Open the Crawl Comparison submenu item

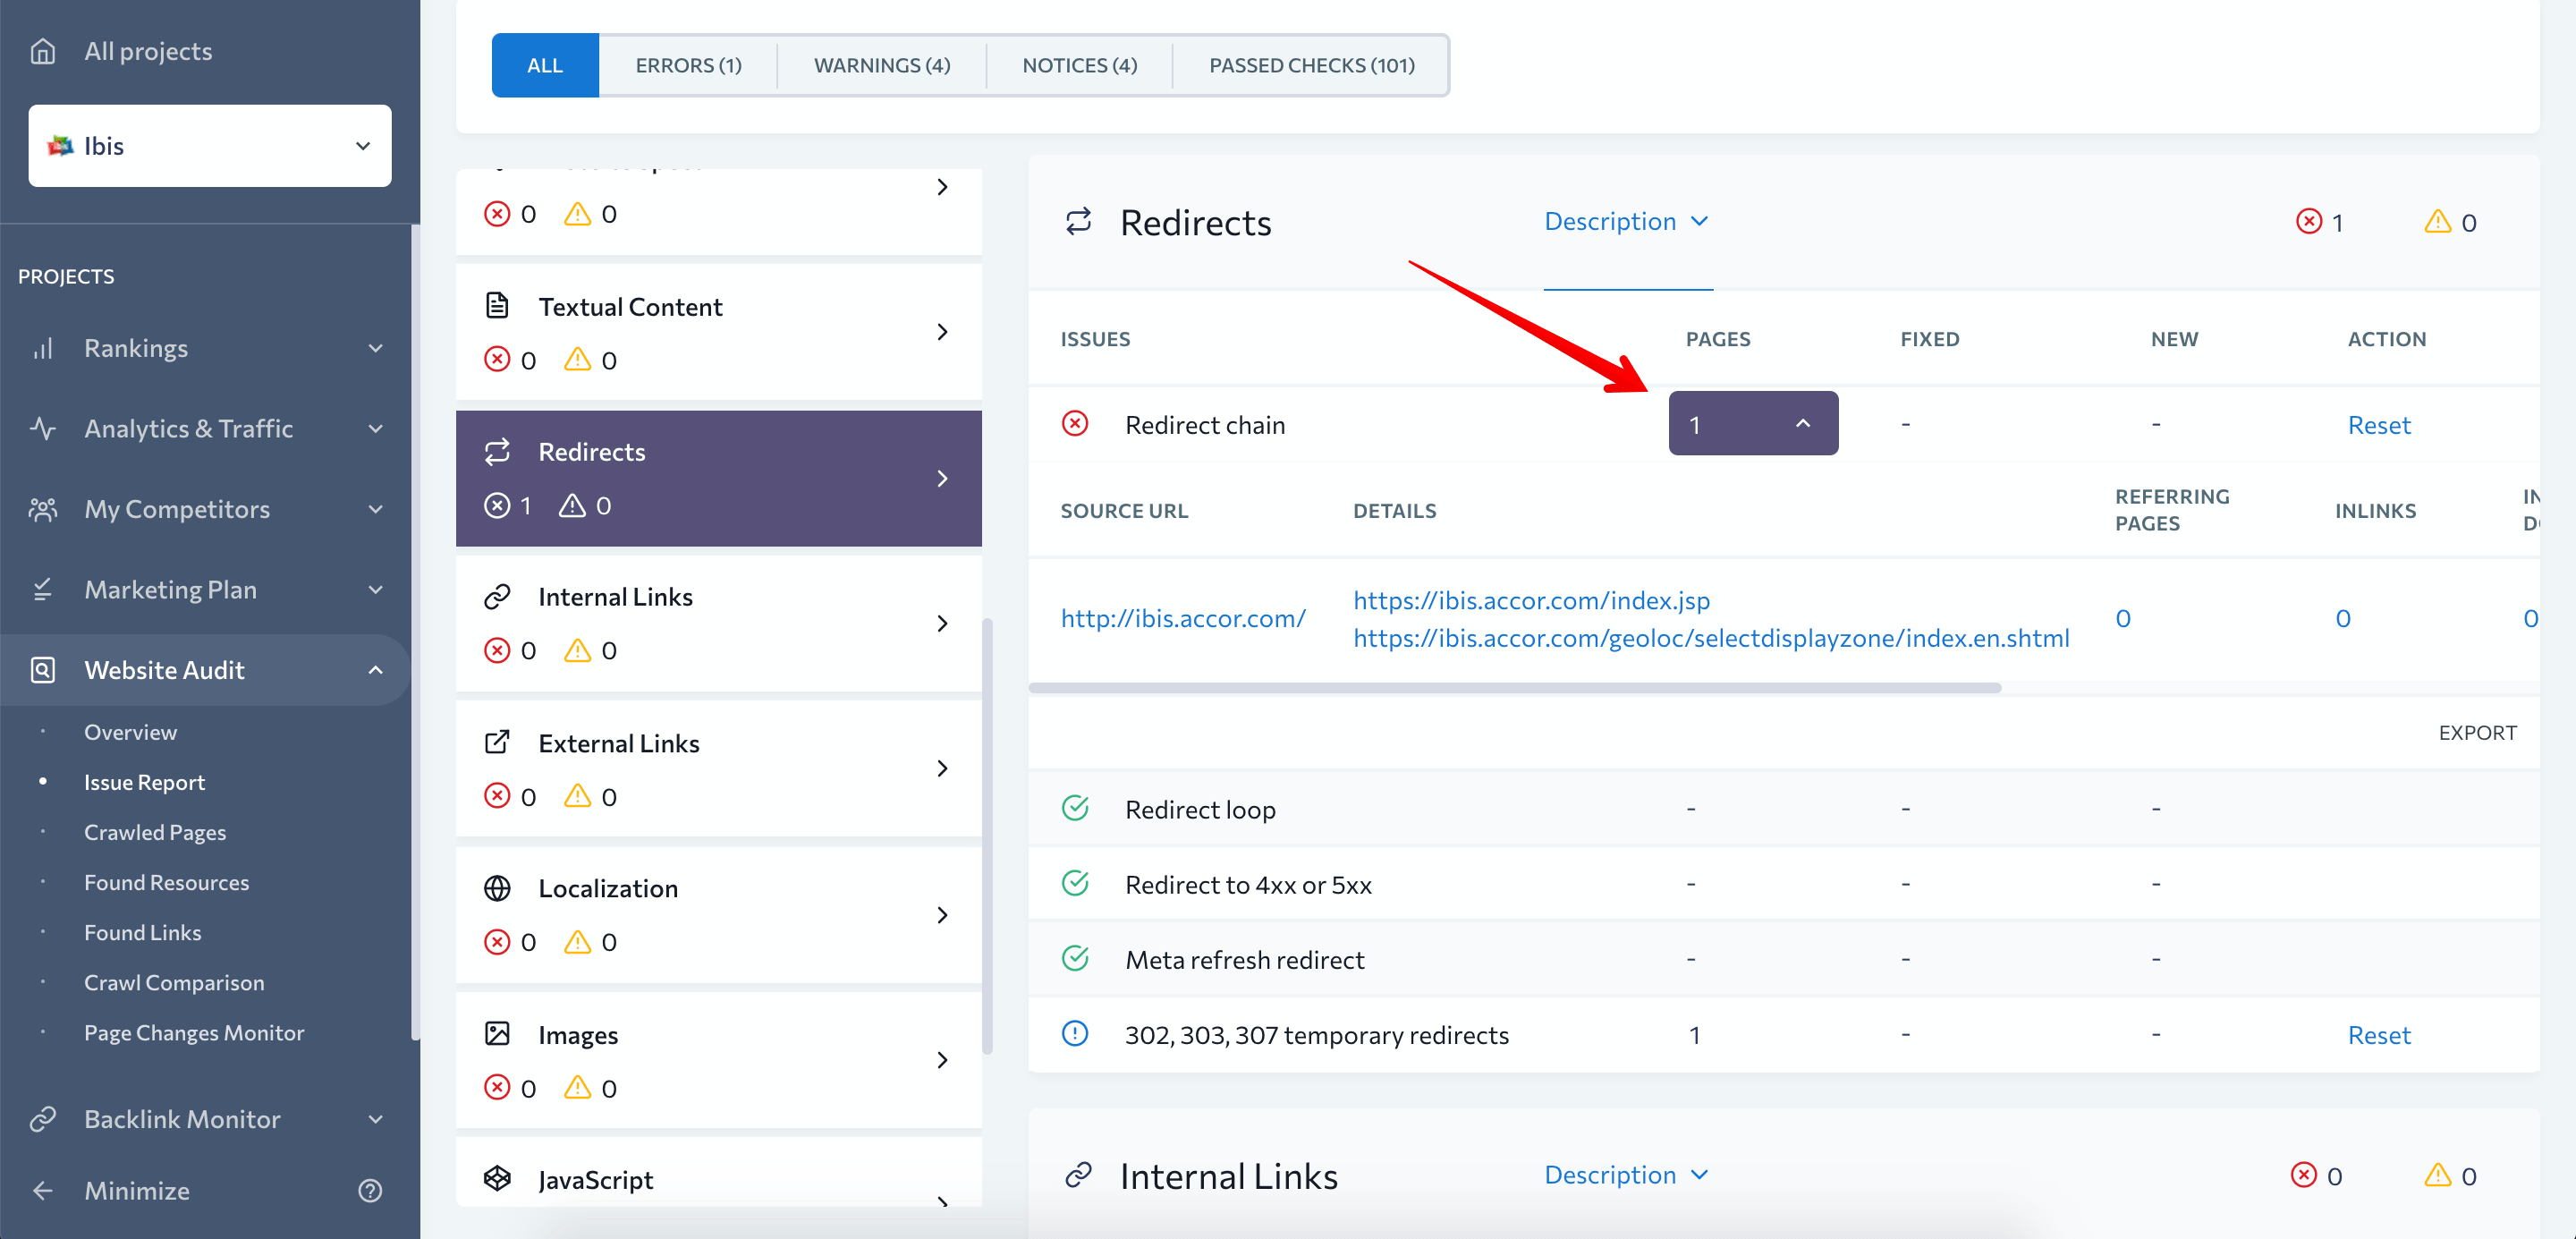175,982
